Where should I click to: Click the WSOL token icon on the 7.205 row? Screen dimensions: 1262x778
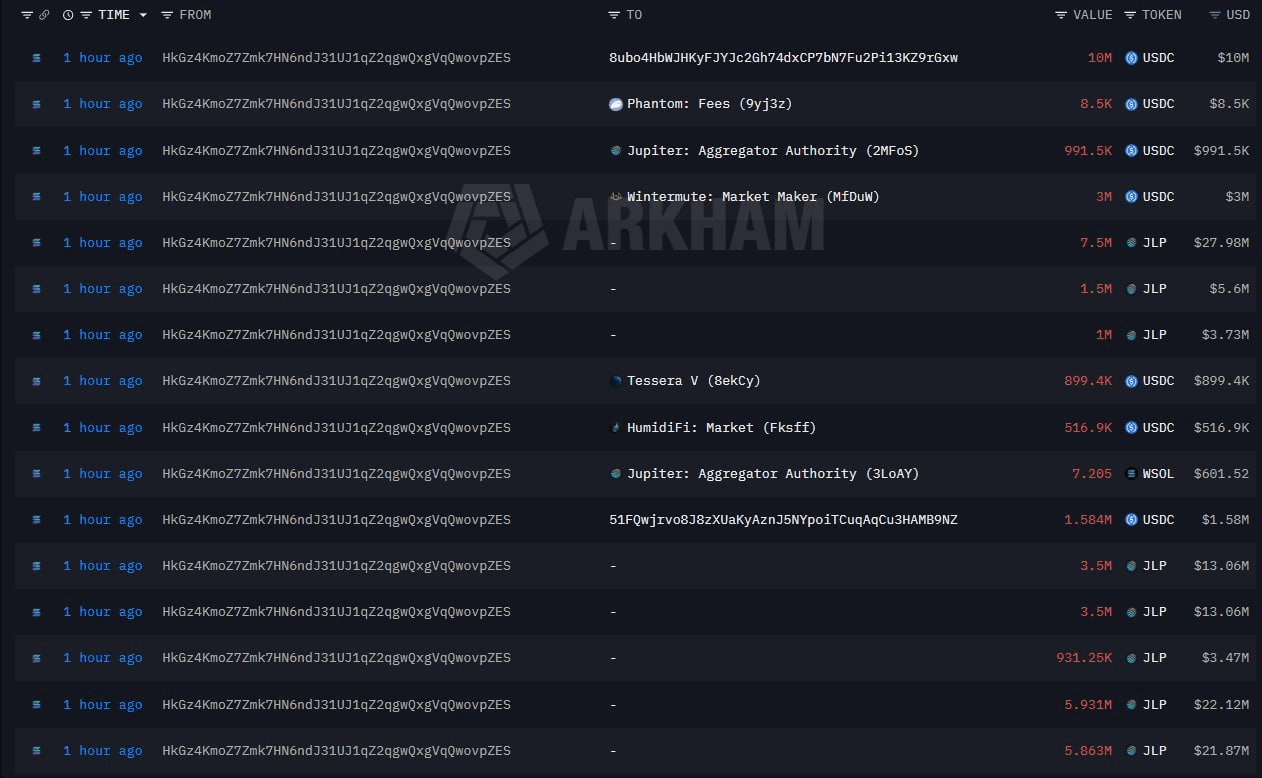(1130, 473)
